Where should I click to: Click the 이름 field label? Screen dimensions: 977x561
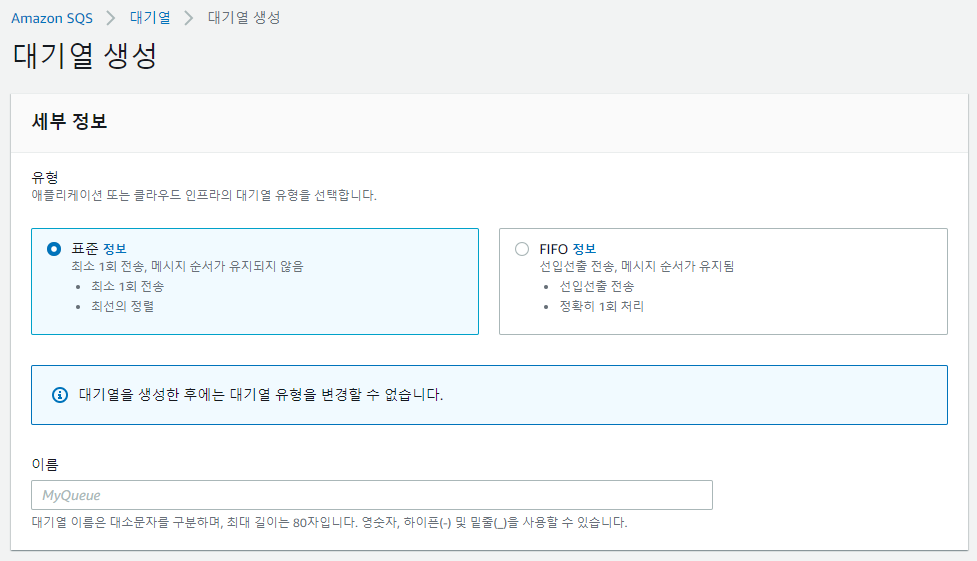45,464
